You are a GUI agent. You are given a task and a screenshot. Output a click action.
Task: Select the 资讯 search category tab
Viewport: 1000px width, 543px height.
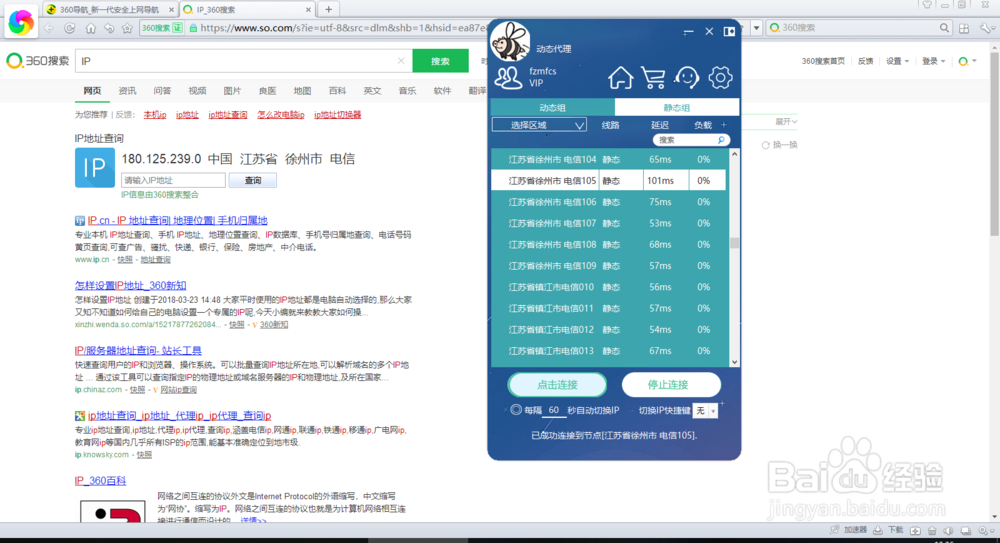(x=127, y=91)
